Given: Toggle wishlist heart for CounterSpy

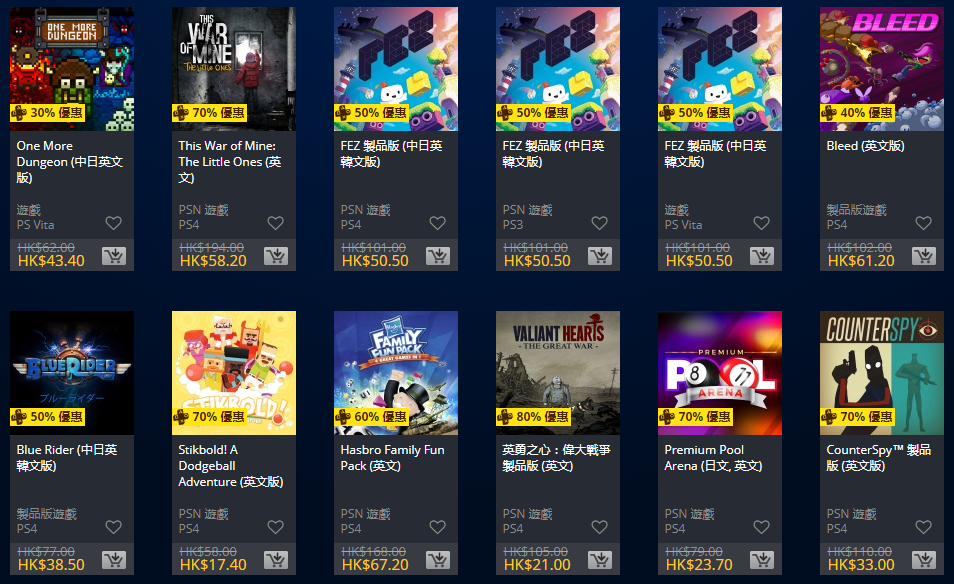Looking at the screenshot, I should tap(924, 527).
